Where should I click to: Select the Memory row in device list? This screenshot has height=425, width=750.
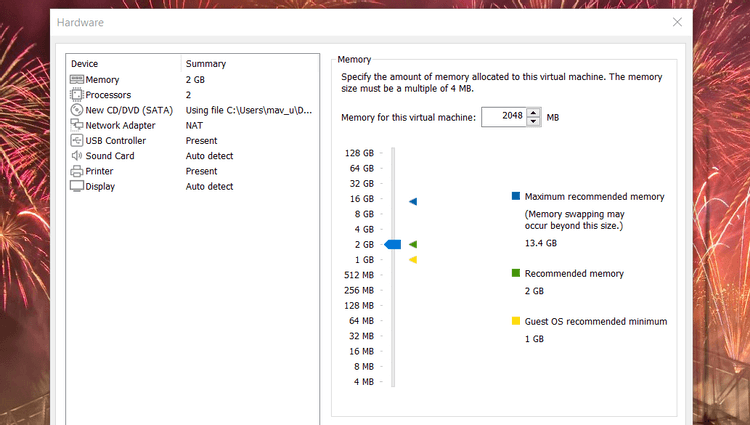point(192,79)
